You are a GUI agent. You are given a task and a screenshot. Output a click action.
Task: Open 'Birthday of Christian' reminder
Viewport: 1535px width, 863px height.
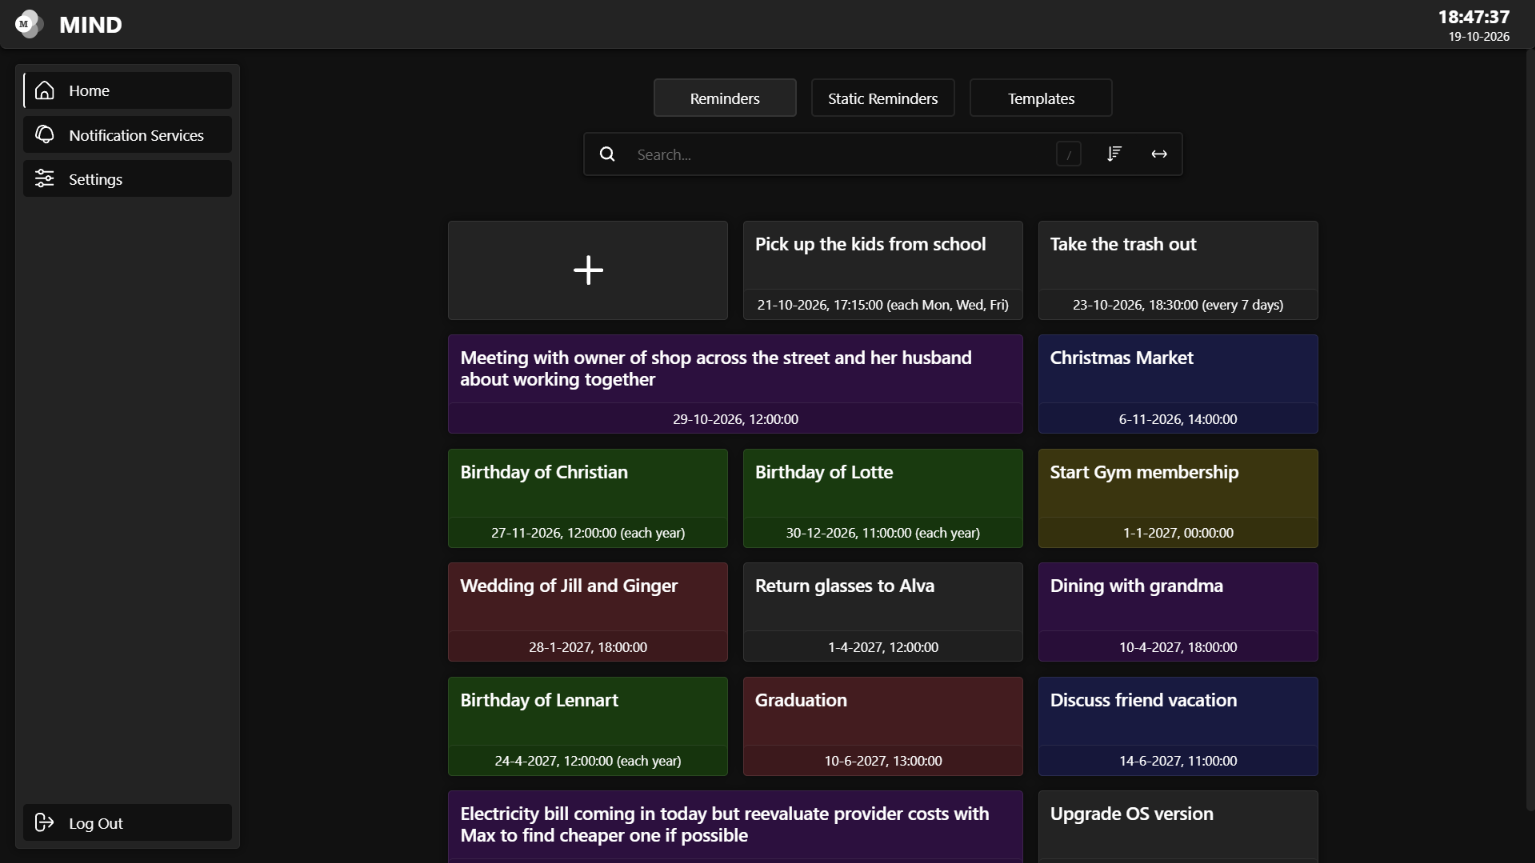pos(588,498)
